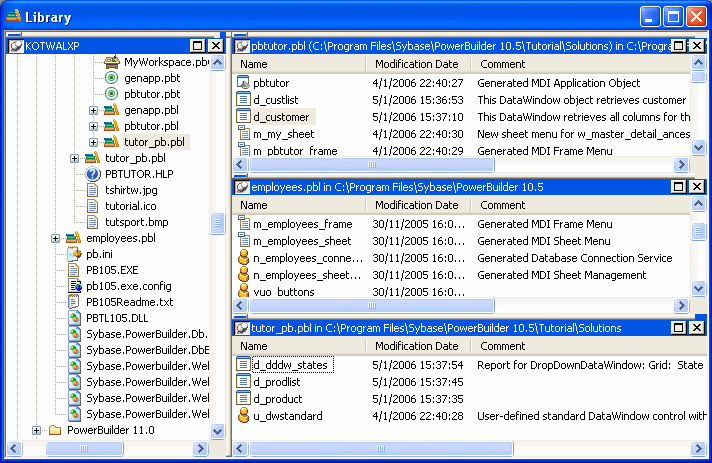Screen dimensions: 712x463
Task: Expand the genapp.pbl tree node
Action: (93, 110)
